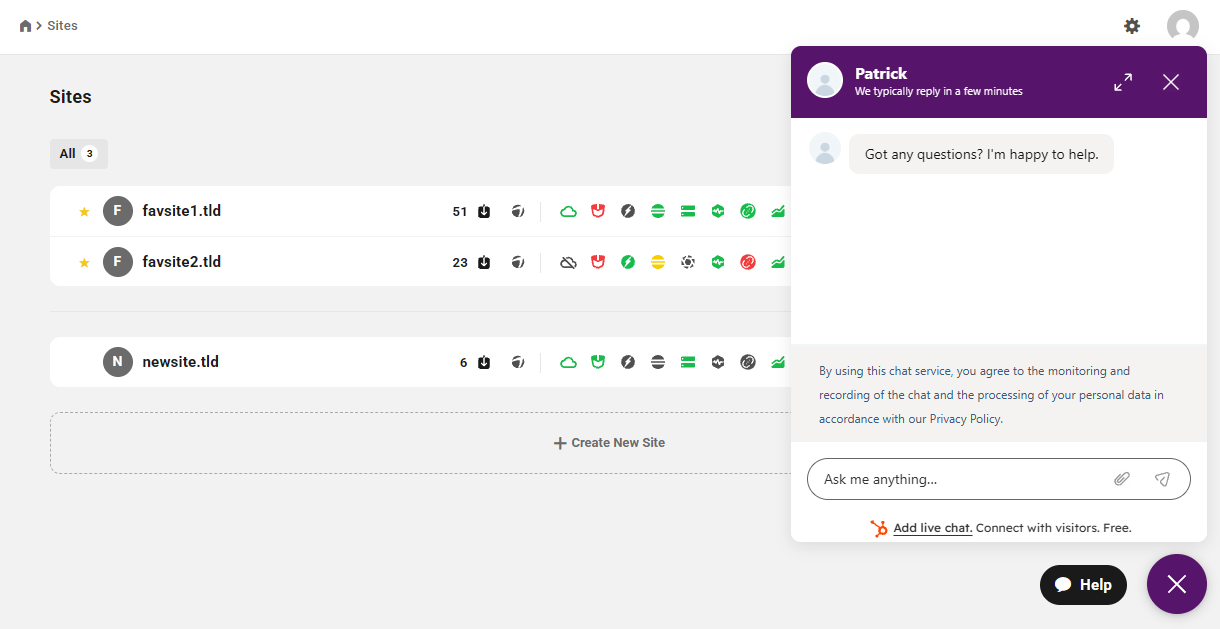Open grey uptime pulse icon for newsite.tld
This screenshot has height=629, width=1220.
tap(718, 362)
